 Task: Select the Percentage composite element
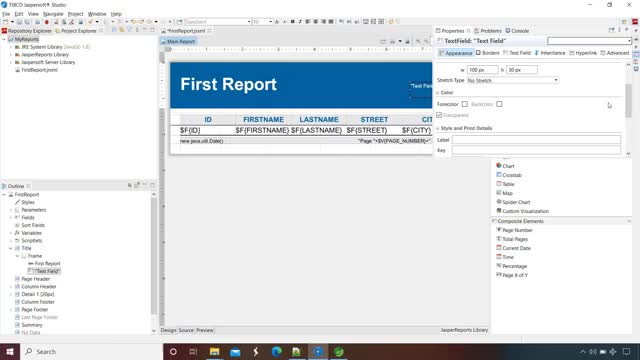click(x=511, y=266)
